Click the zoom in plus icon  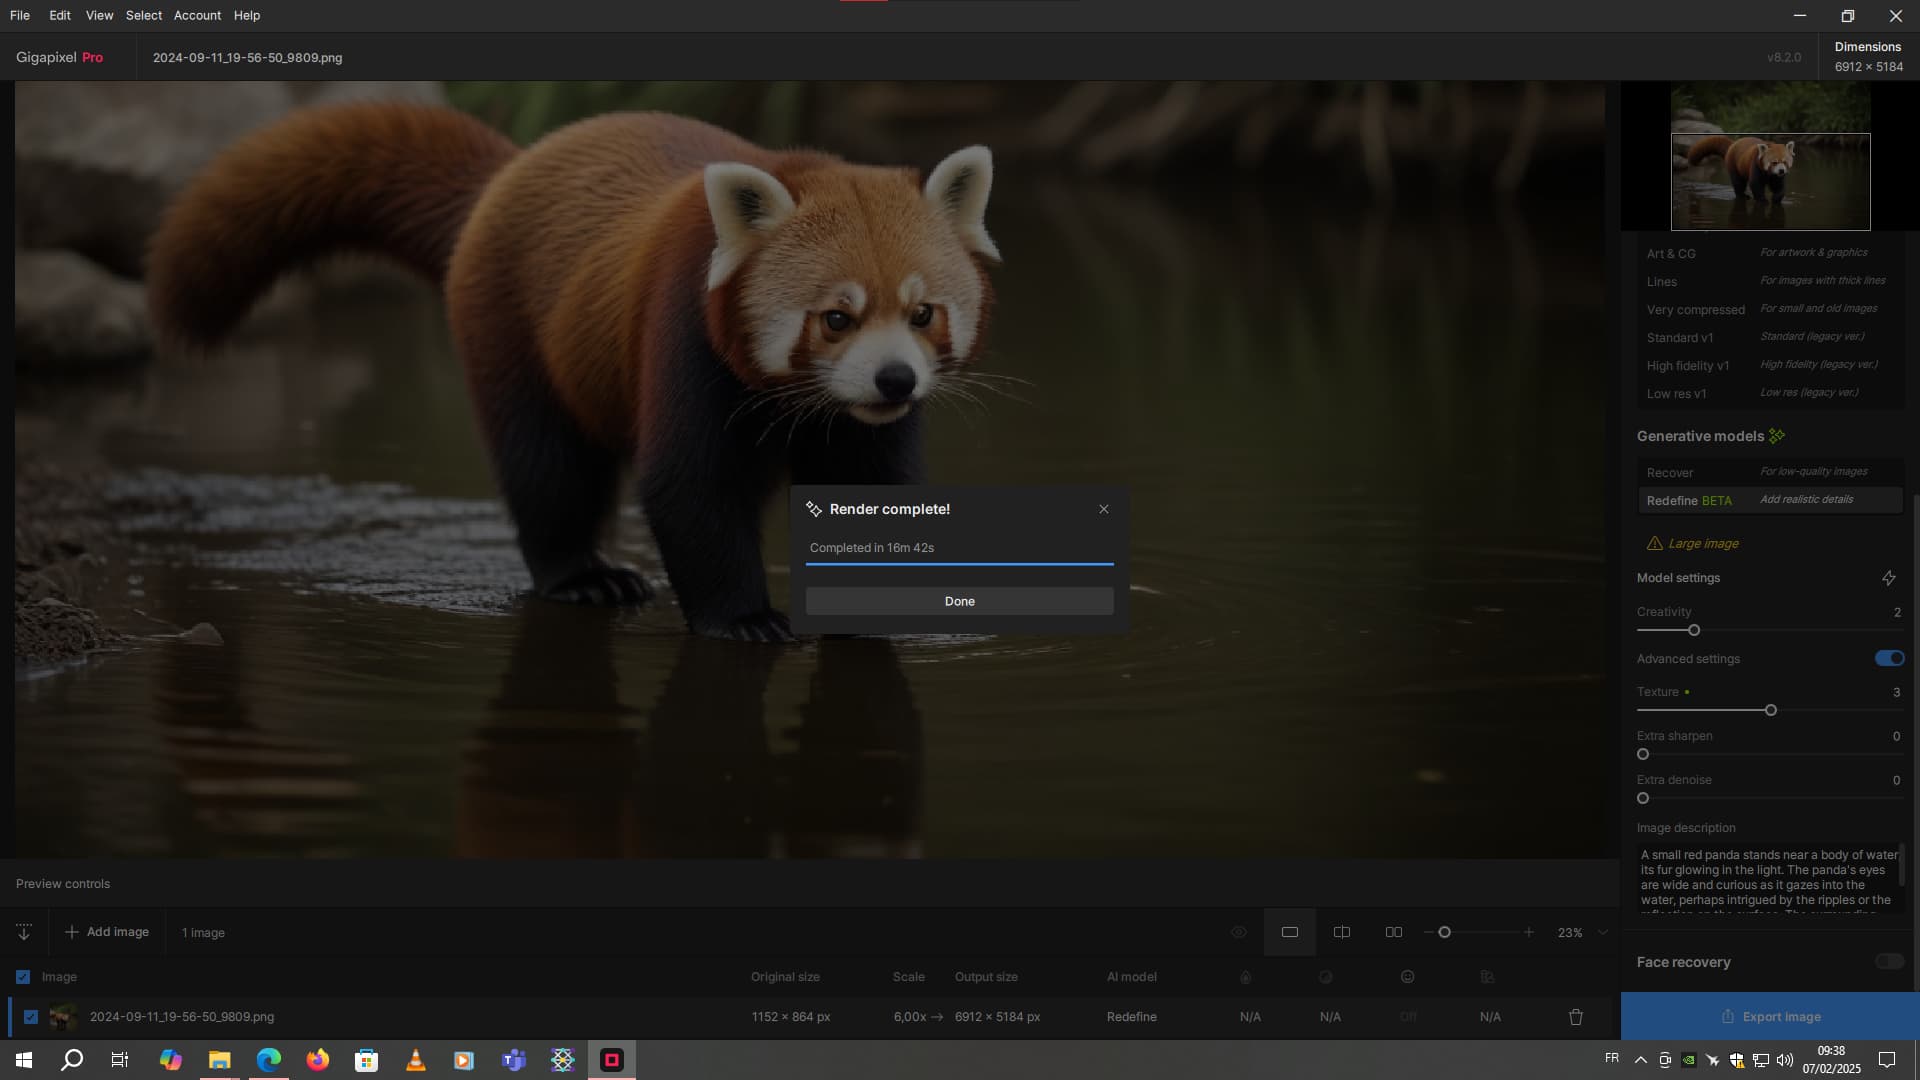(x=1528, y=932)
